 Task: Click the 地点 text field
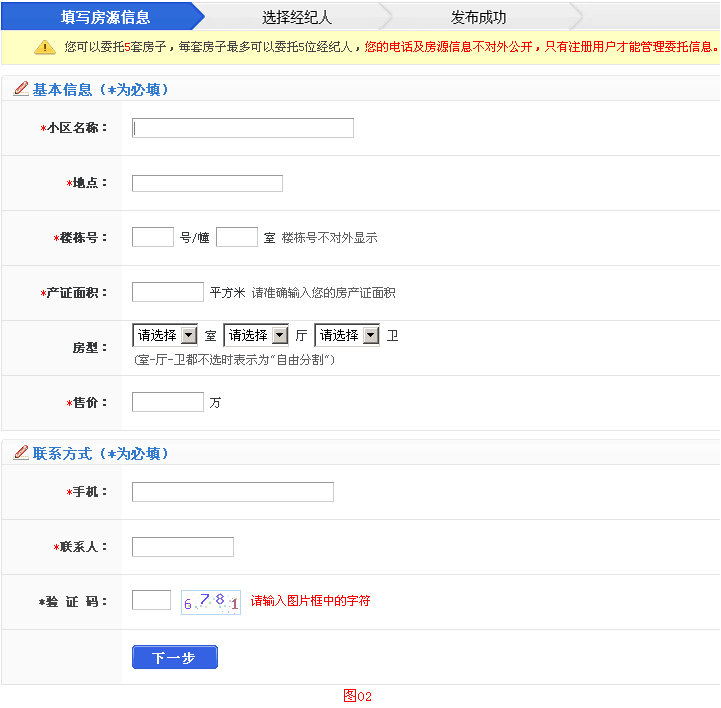(207, 183)
